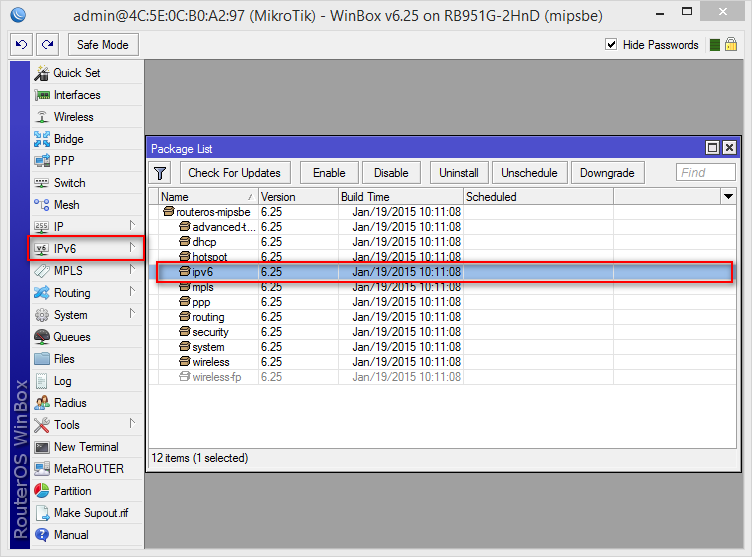Viewport: 752px width, 557px height.
Task: Click the Enable button
Action: tap(329, 173)
